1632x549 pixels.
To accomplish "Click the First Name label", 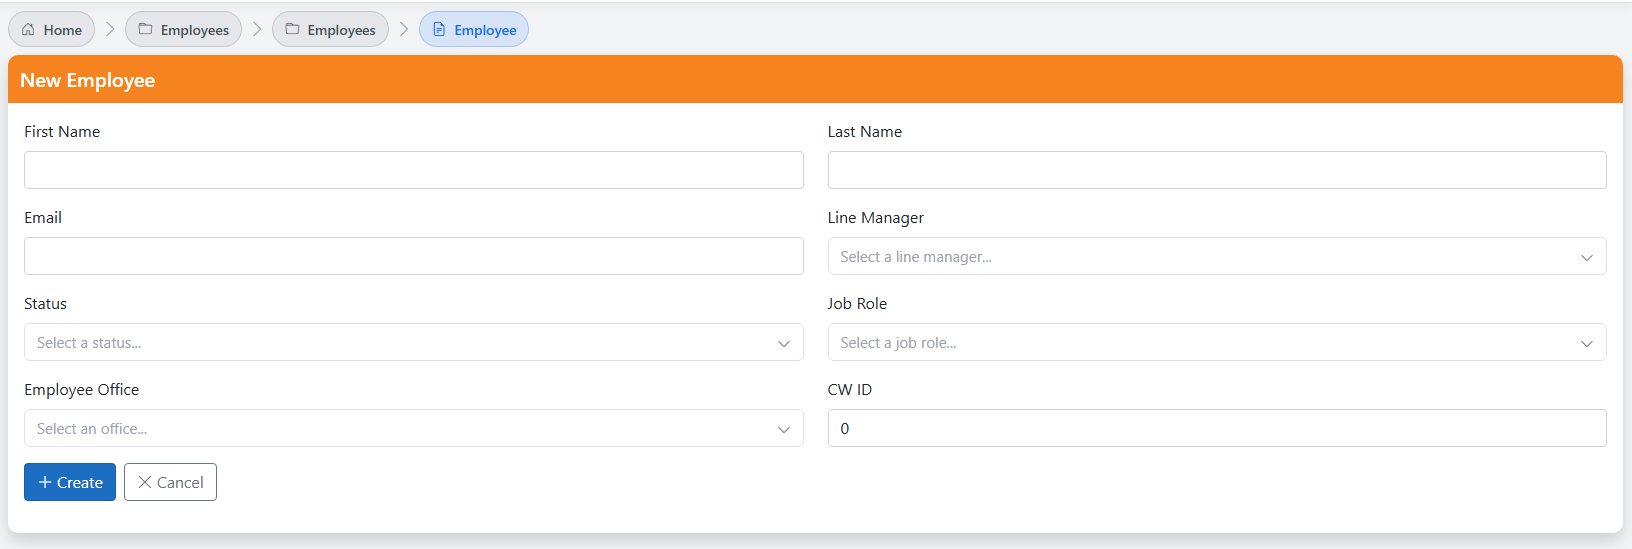I will coord(62,132).
